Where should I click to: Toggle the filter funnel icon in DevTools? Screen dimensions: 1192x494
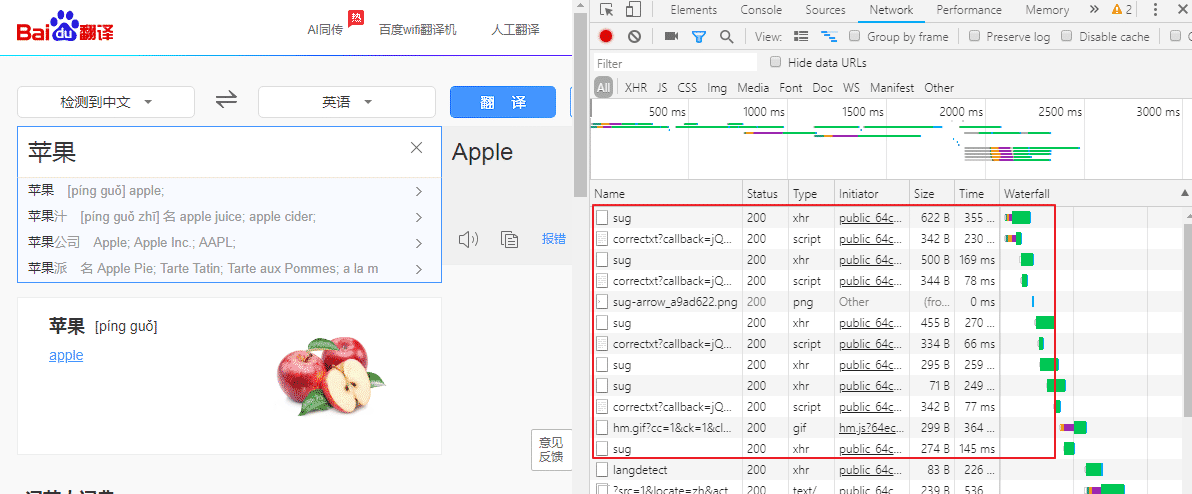coord(699,36)
